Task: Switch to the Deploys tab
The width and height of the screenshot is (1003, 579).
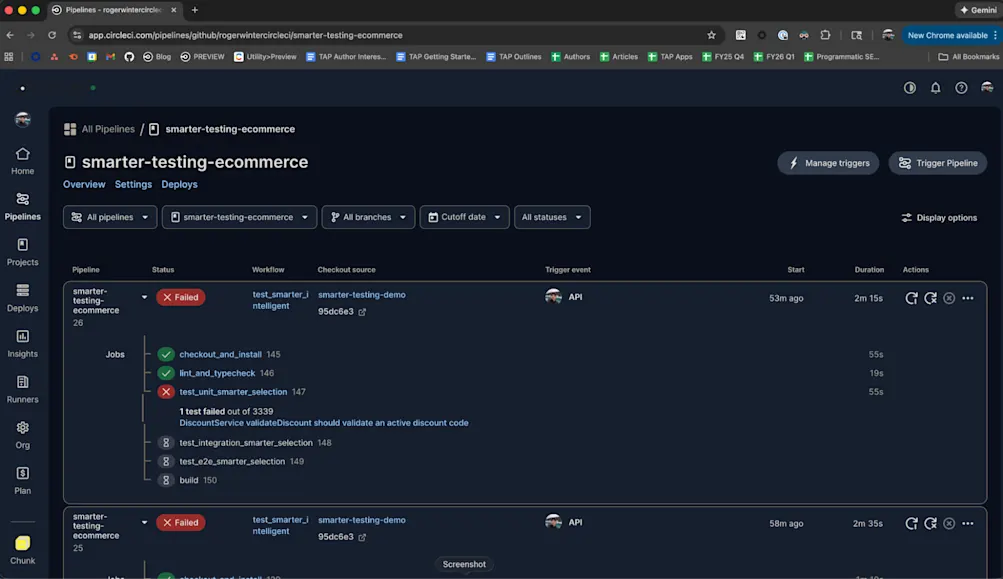Action: 179,184
